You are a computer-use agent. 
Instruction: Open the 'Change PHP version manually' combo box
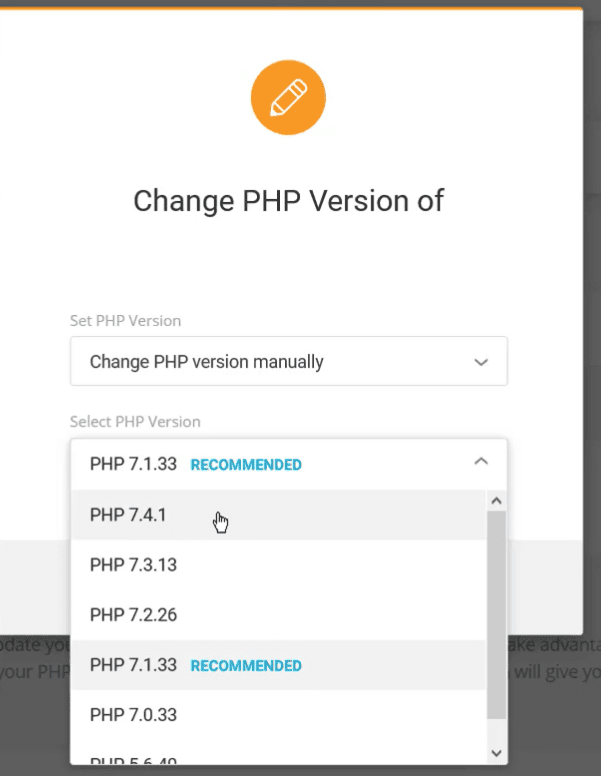tap(288, 361)
